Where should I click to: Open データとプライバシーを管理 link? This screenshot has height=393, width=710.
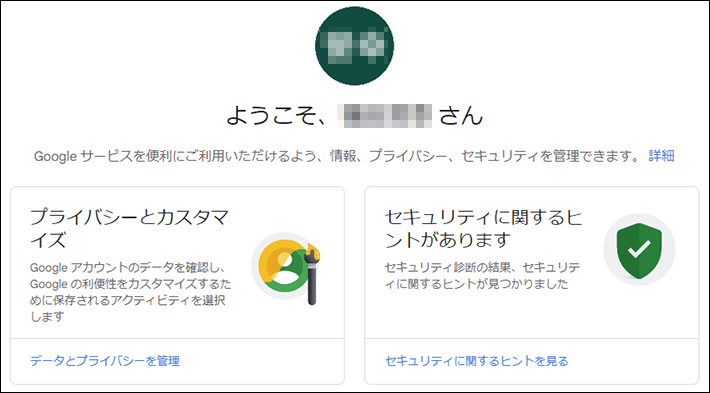pos(105,361)
